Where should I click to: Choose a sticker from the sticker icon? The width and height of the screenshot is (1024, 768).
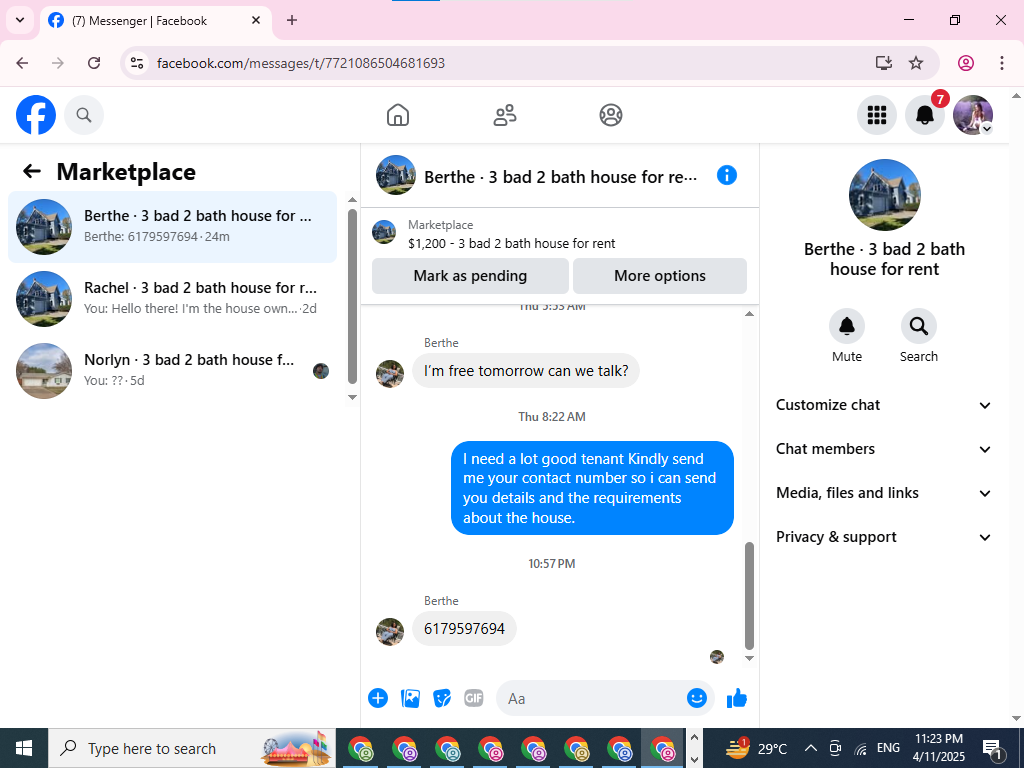pos(442,698)
